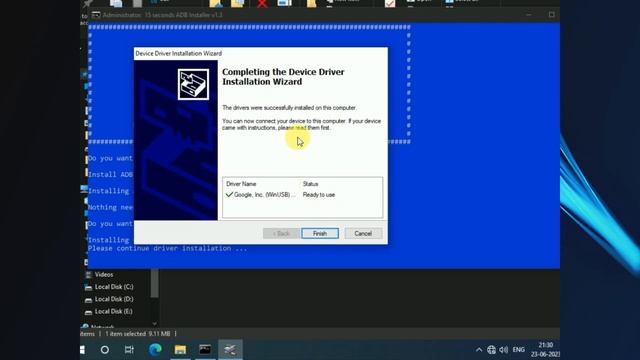
Task: Click the Driver Name column header
Action: (241, 184)
